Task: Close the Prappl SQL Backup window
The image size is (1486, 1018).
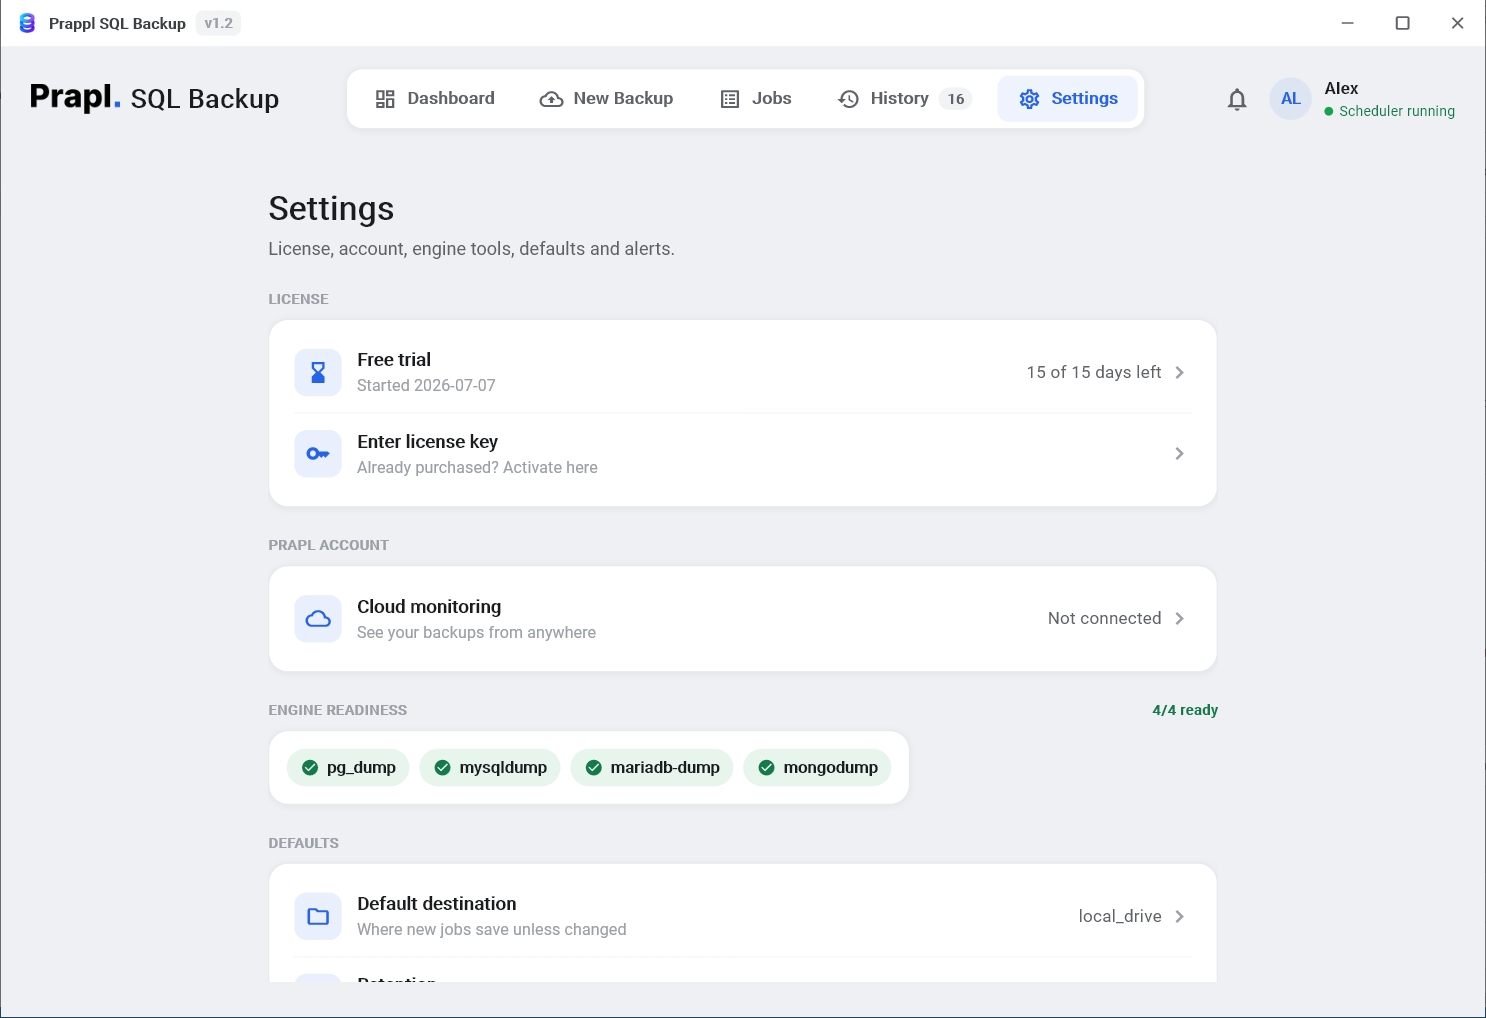Action: (1457, 23)
